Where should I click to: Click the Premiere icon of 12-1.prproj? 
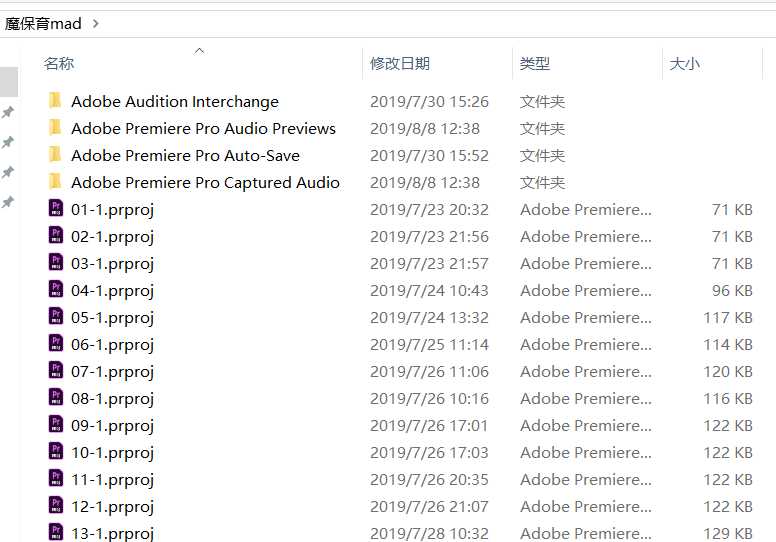56,505
